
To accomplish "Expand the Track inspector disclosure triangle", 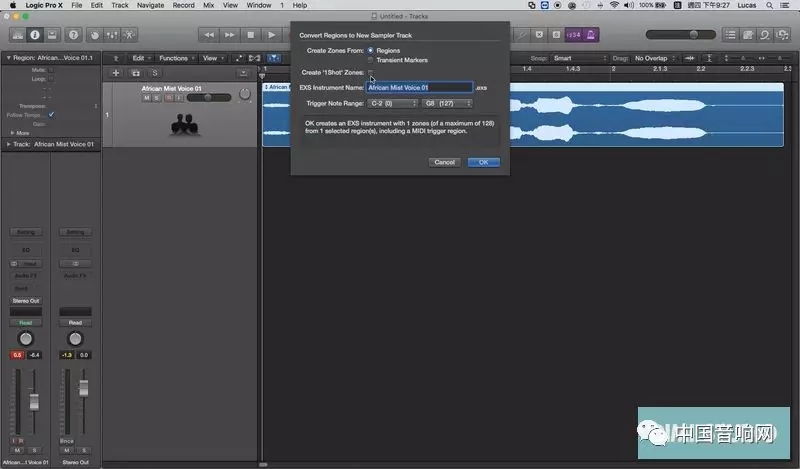I will (8, 144).
